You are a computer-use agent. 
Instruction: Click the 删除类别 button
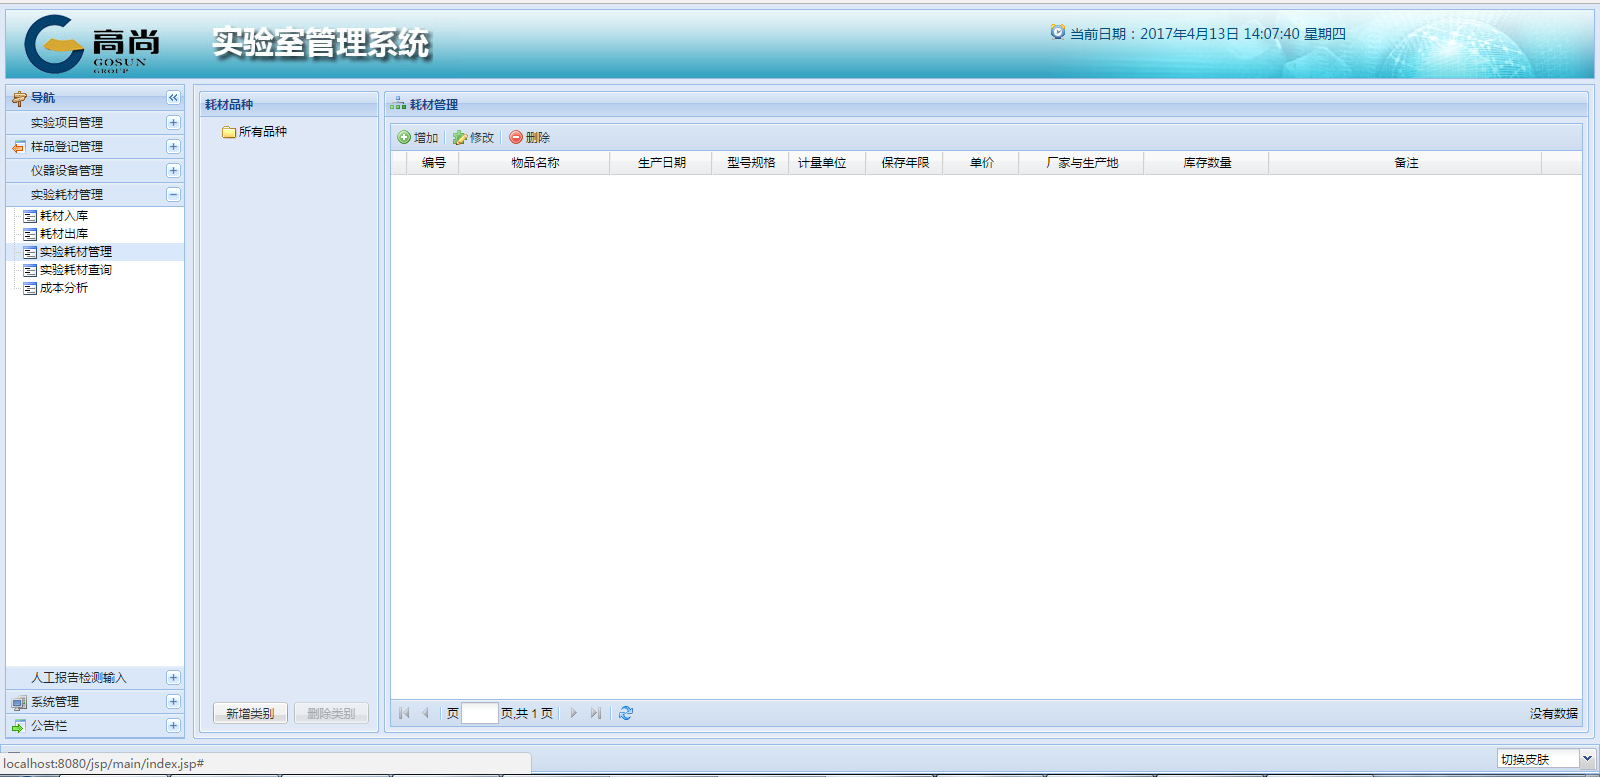[331, 713]
